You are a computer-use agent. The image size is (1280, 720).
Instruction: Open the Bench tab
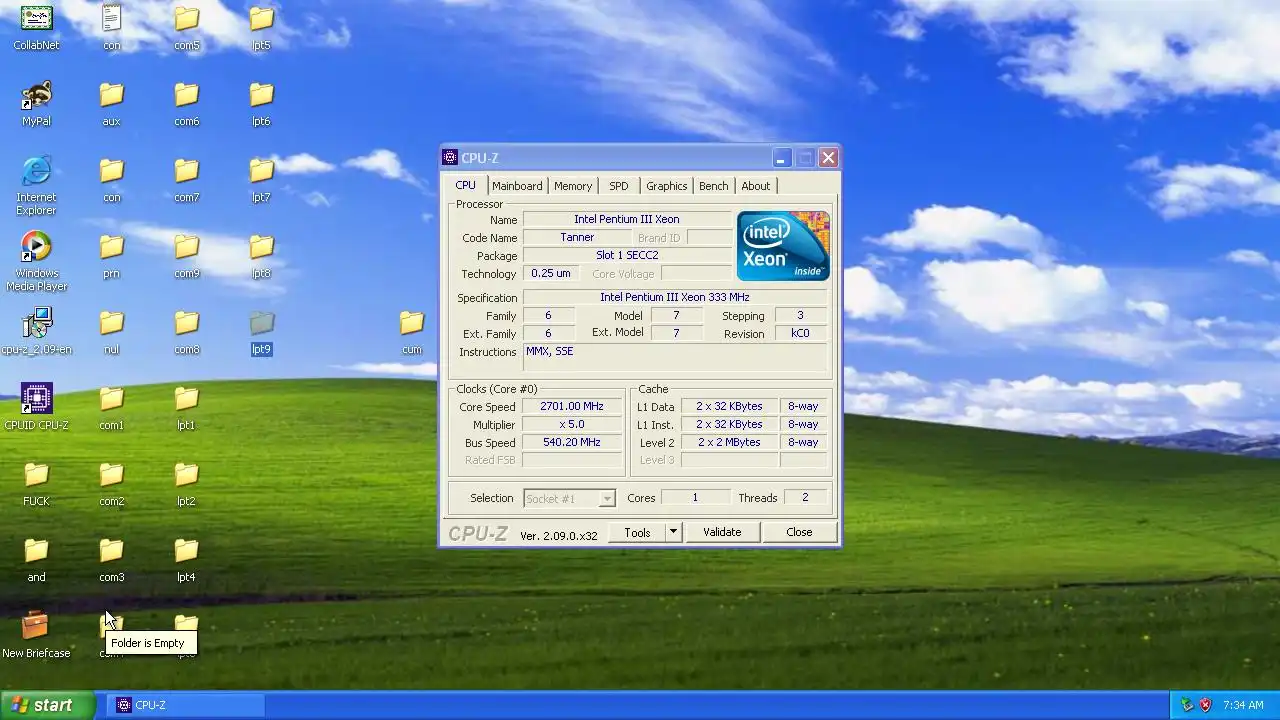pyautogui.click(x=714, y=186)
